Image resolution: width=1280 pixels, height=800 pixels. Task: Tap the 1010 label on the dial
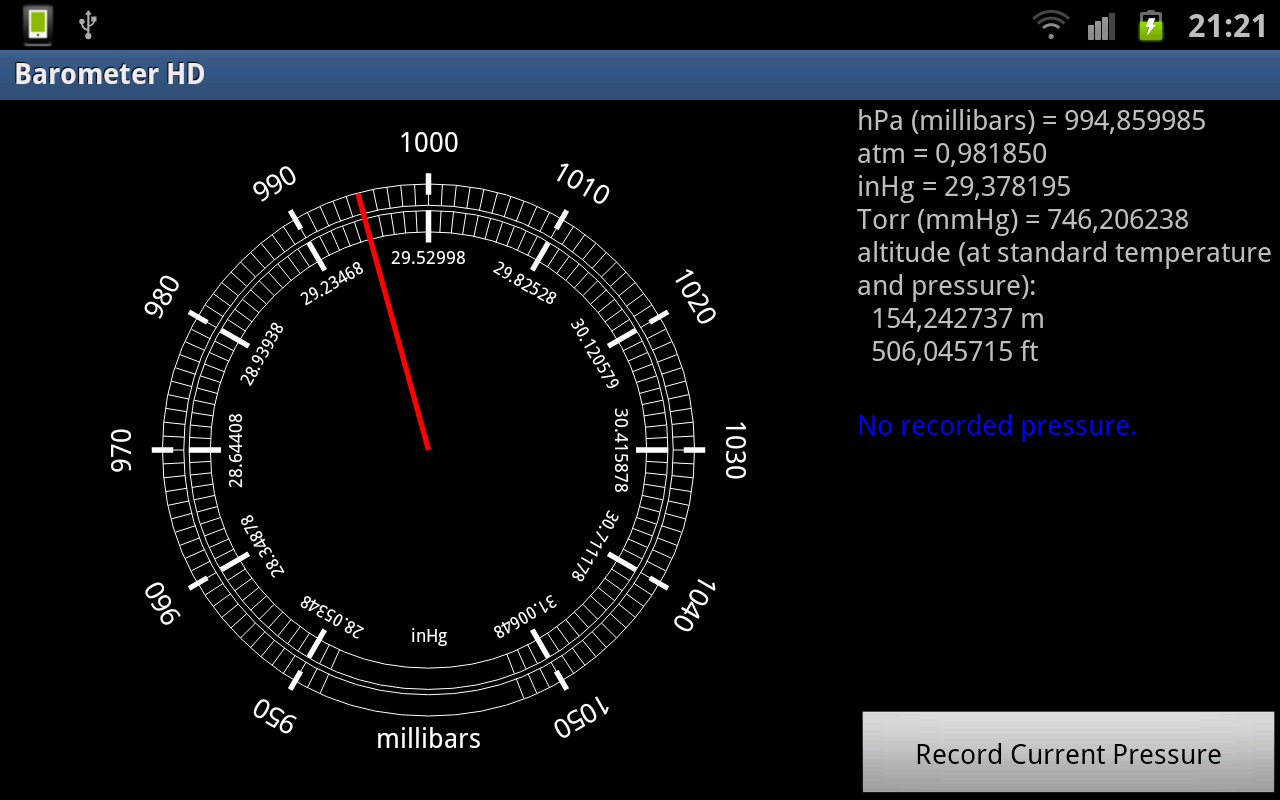(581, 184)
